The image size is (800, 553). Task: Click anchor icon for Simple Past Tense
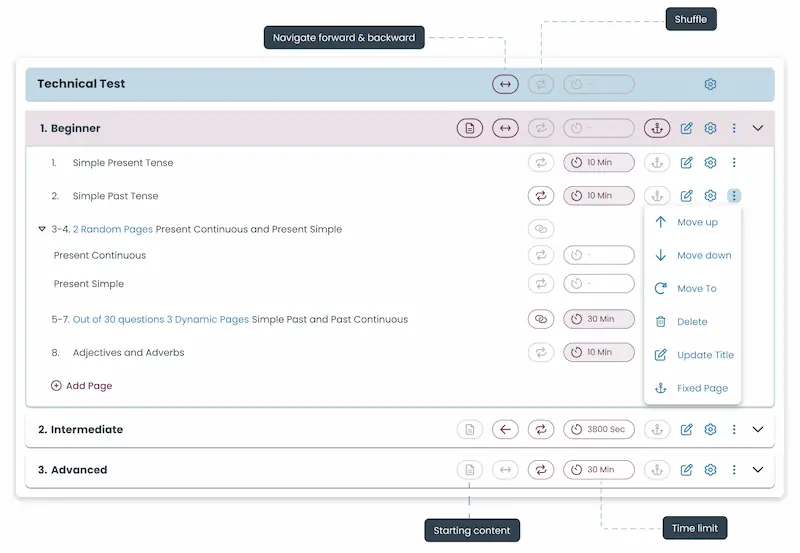pos(657,195)
